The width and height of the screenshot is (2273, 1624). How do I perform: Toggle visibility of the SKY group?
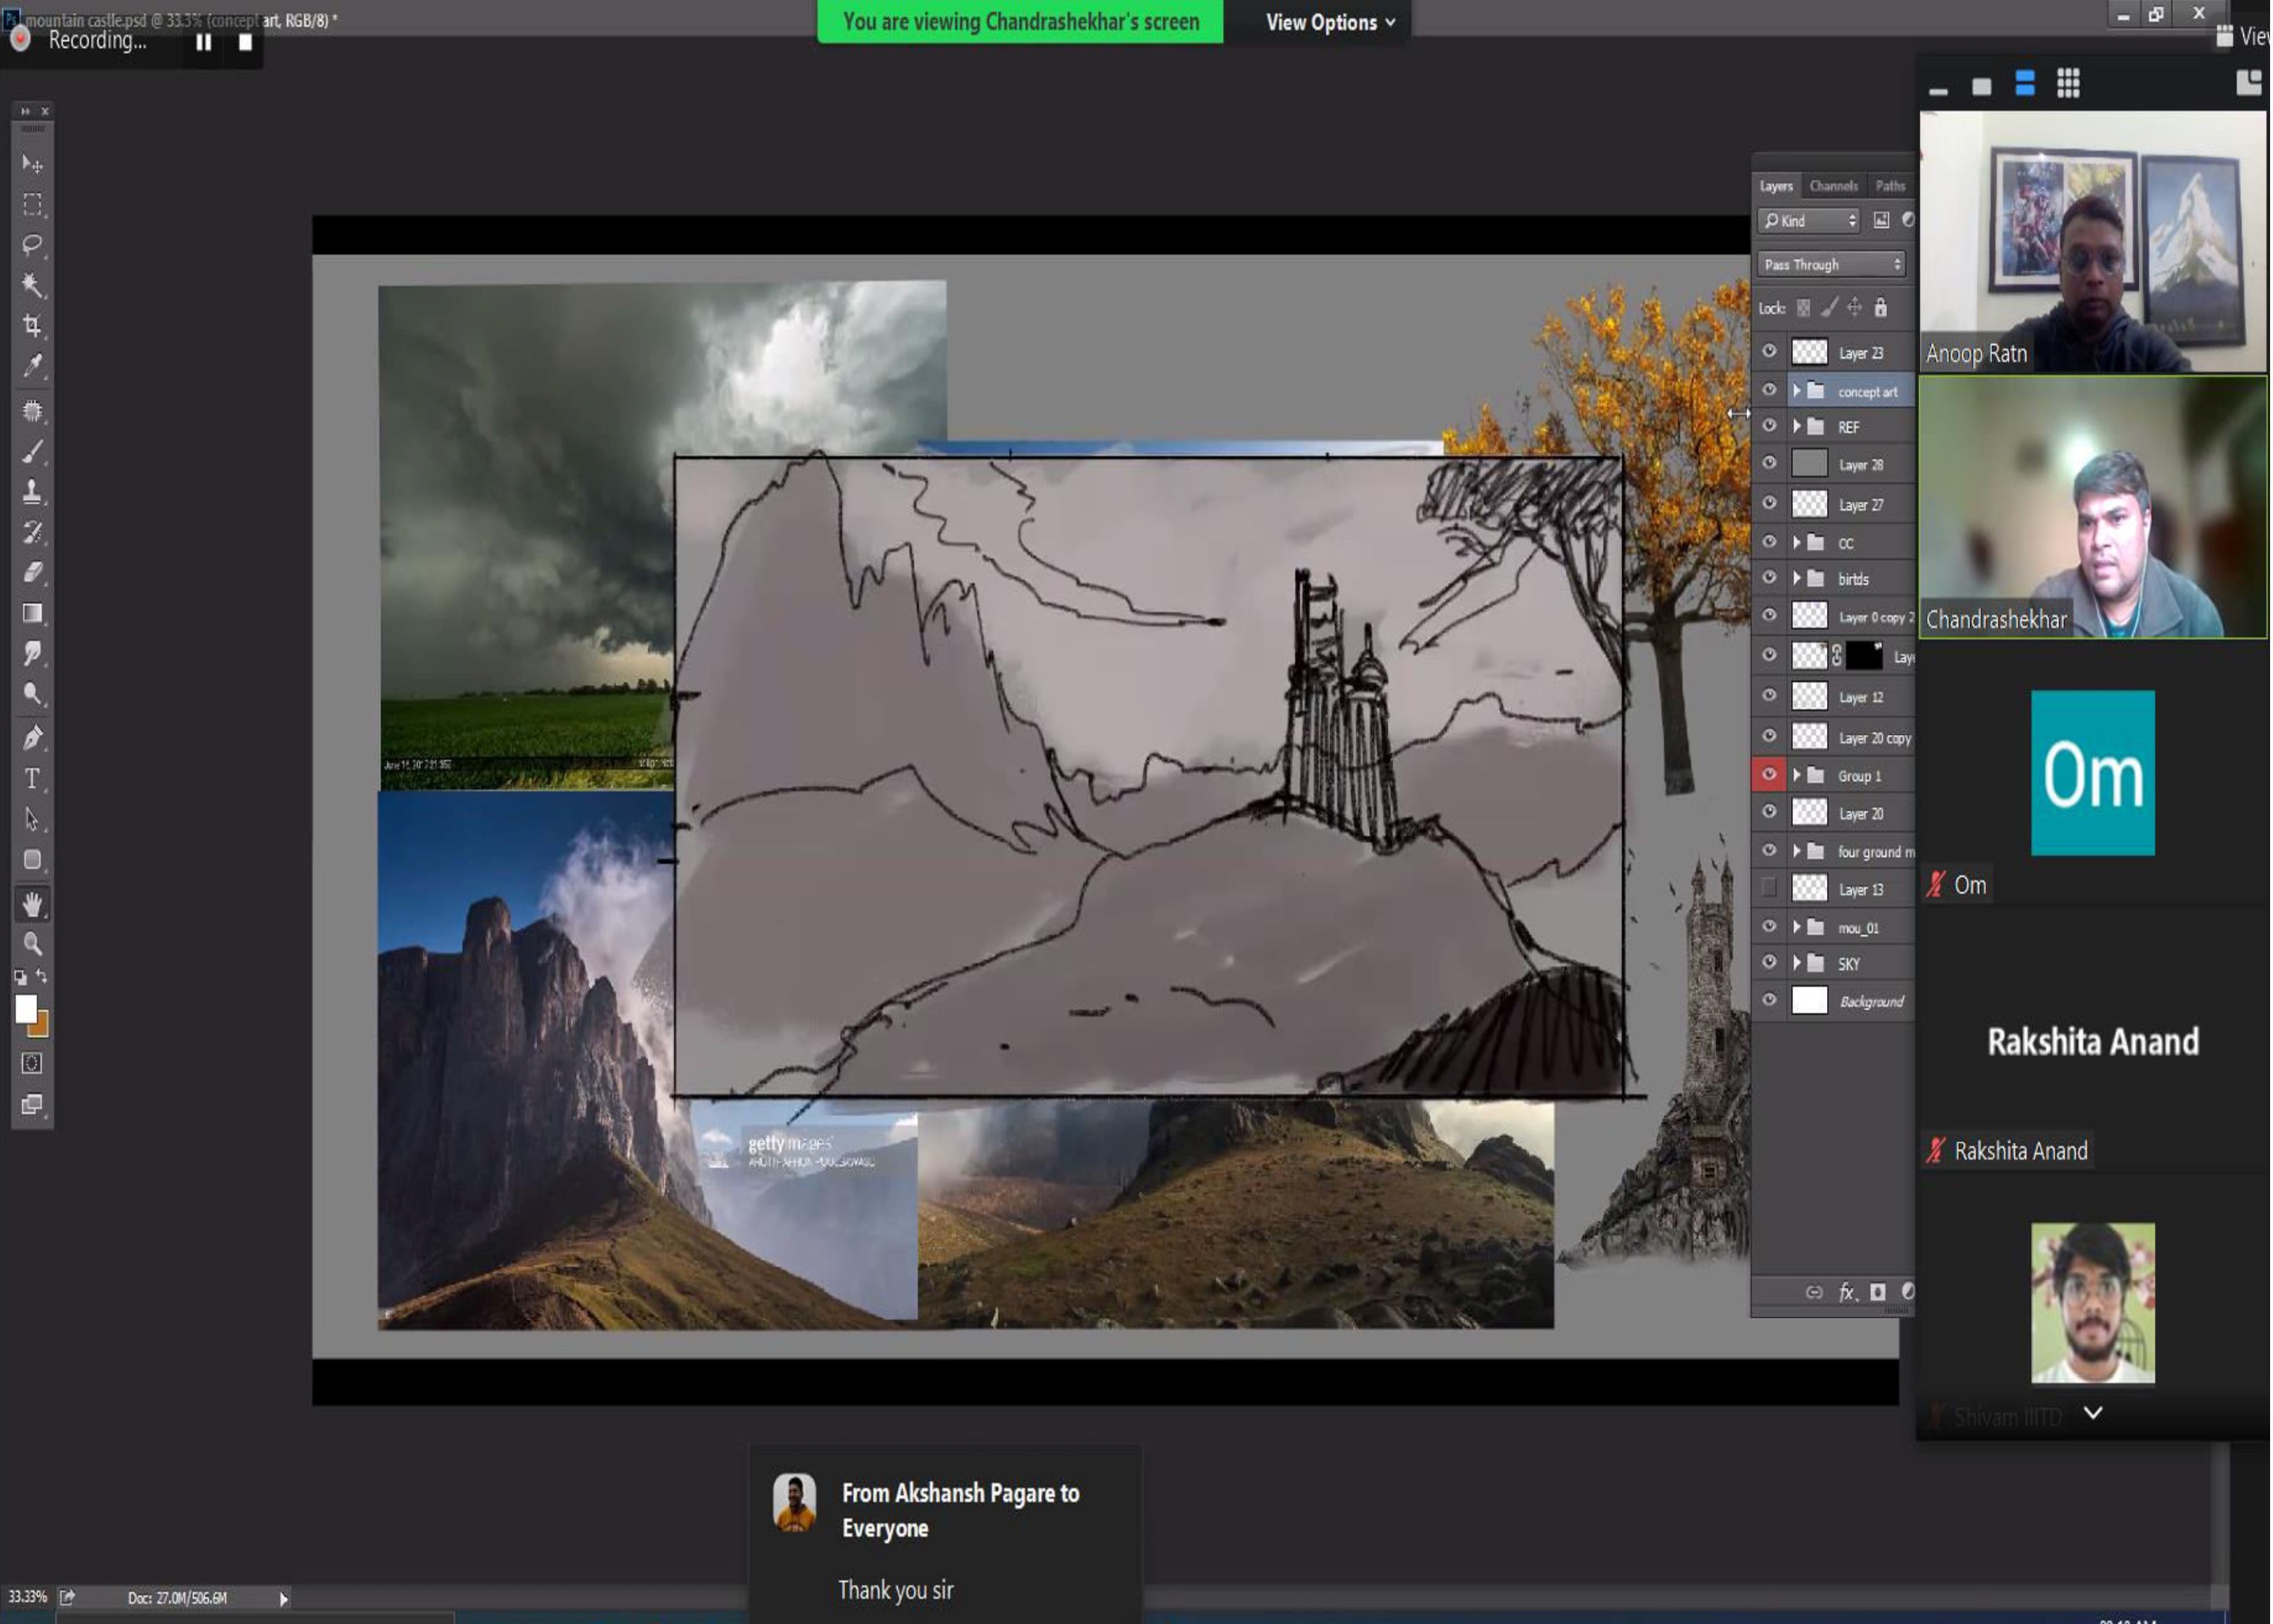[1769, 962]
